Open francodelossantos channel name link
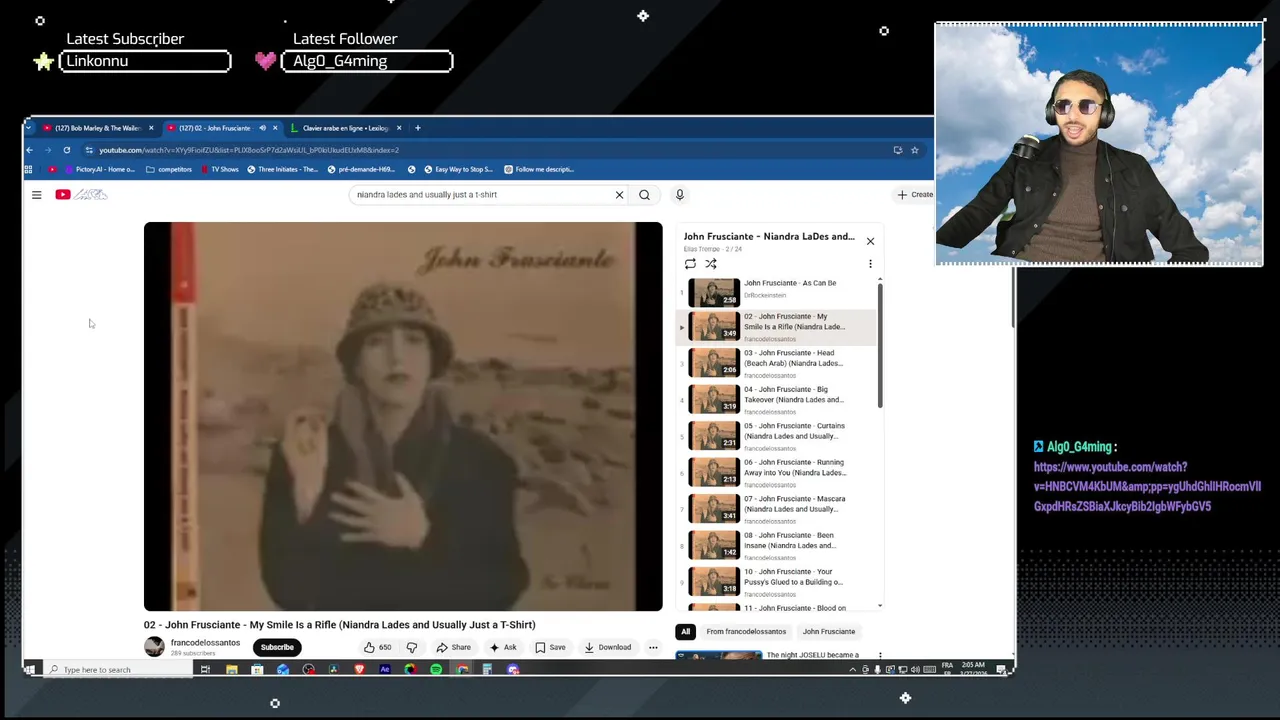 (205, 643)
